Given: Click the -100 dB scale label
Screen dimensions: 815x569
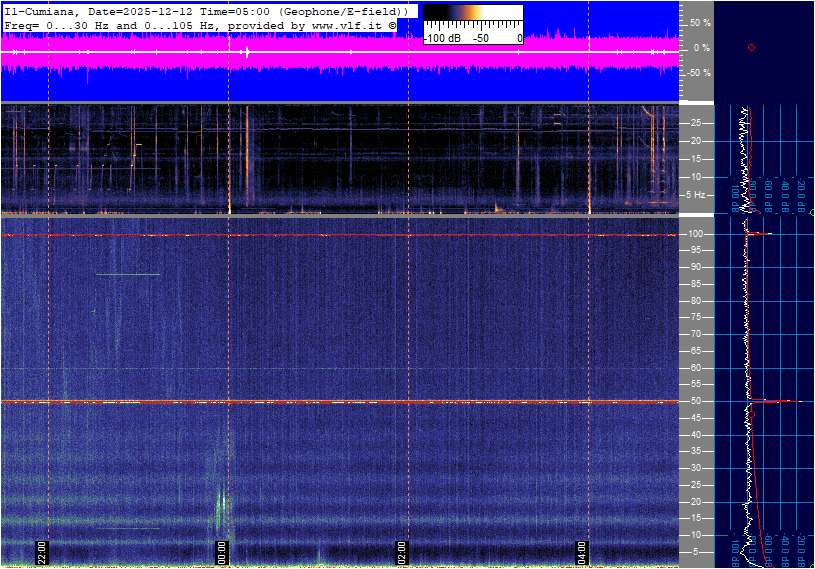Looking at the screenshot, I should point(441,38).
